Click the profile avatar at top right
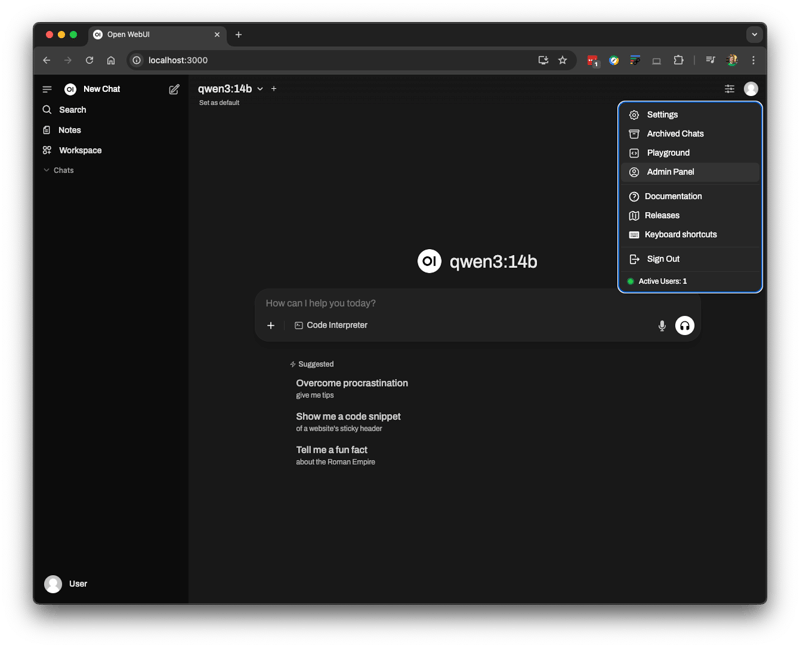The height and width of the screenshot is (648, 800). pos(751,89)
